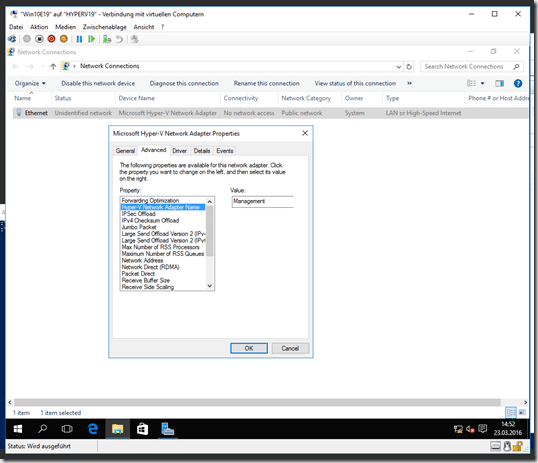The height and width of the screenshot is (463, 538).
Task: Select Network Direct (RDMA) property
Action: point(150,267)
